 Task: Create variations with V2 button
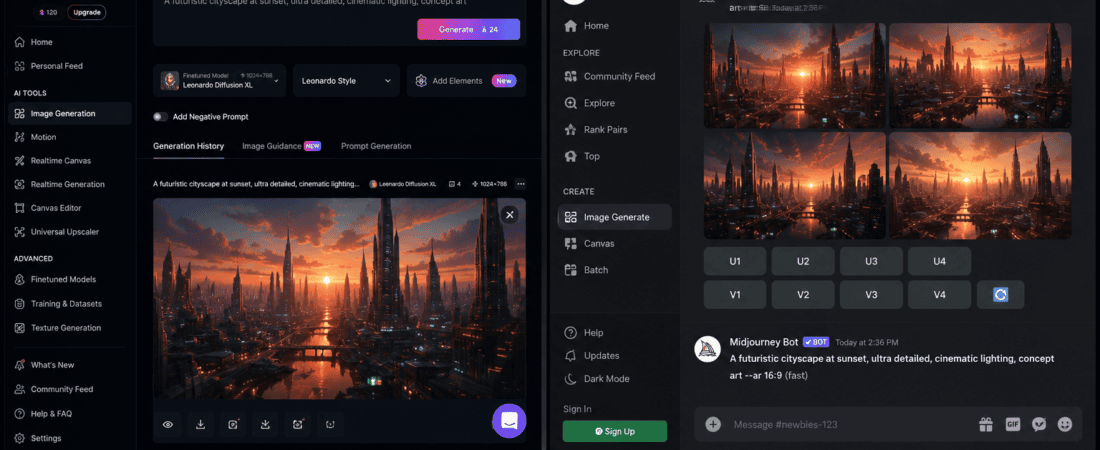pyautogui.click(x=803, y=295)
